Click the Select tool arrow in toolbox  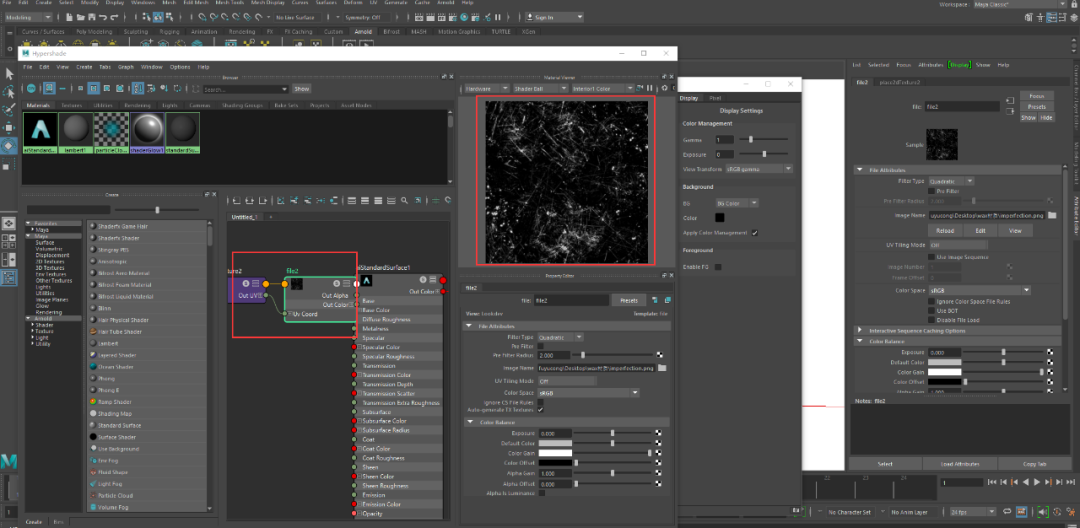click(x=8, y=73)
